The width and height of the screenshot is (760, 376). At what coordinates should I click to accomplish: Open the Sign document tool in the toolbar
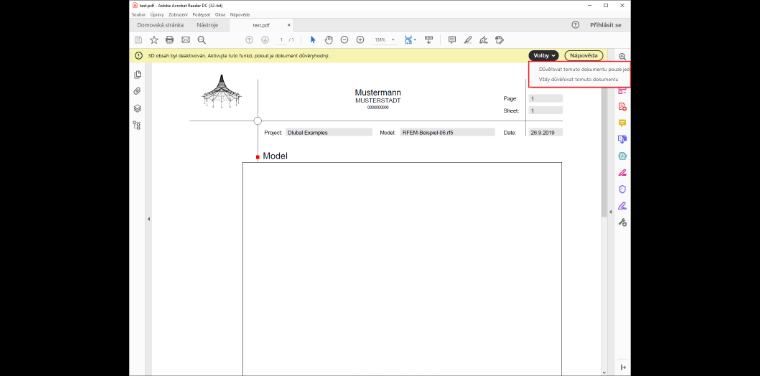pyautogui.click(x=483, y=40)
